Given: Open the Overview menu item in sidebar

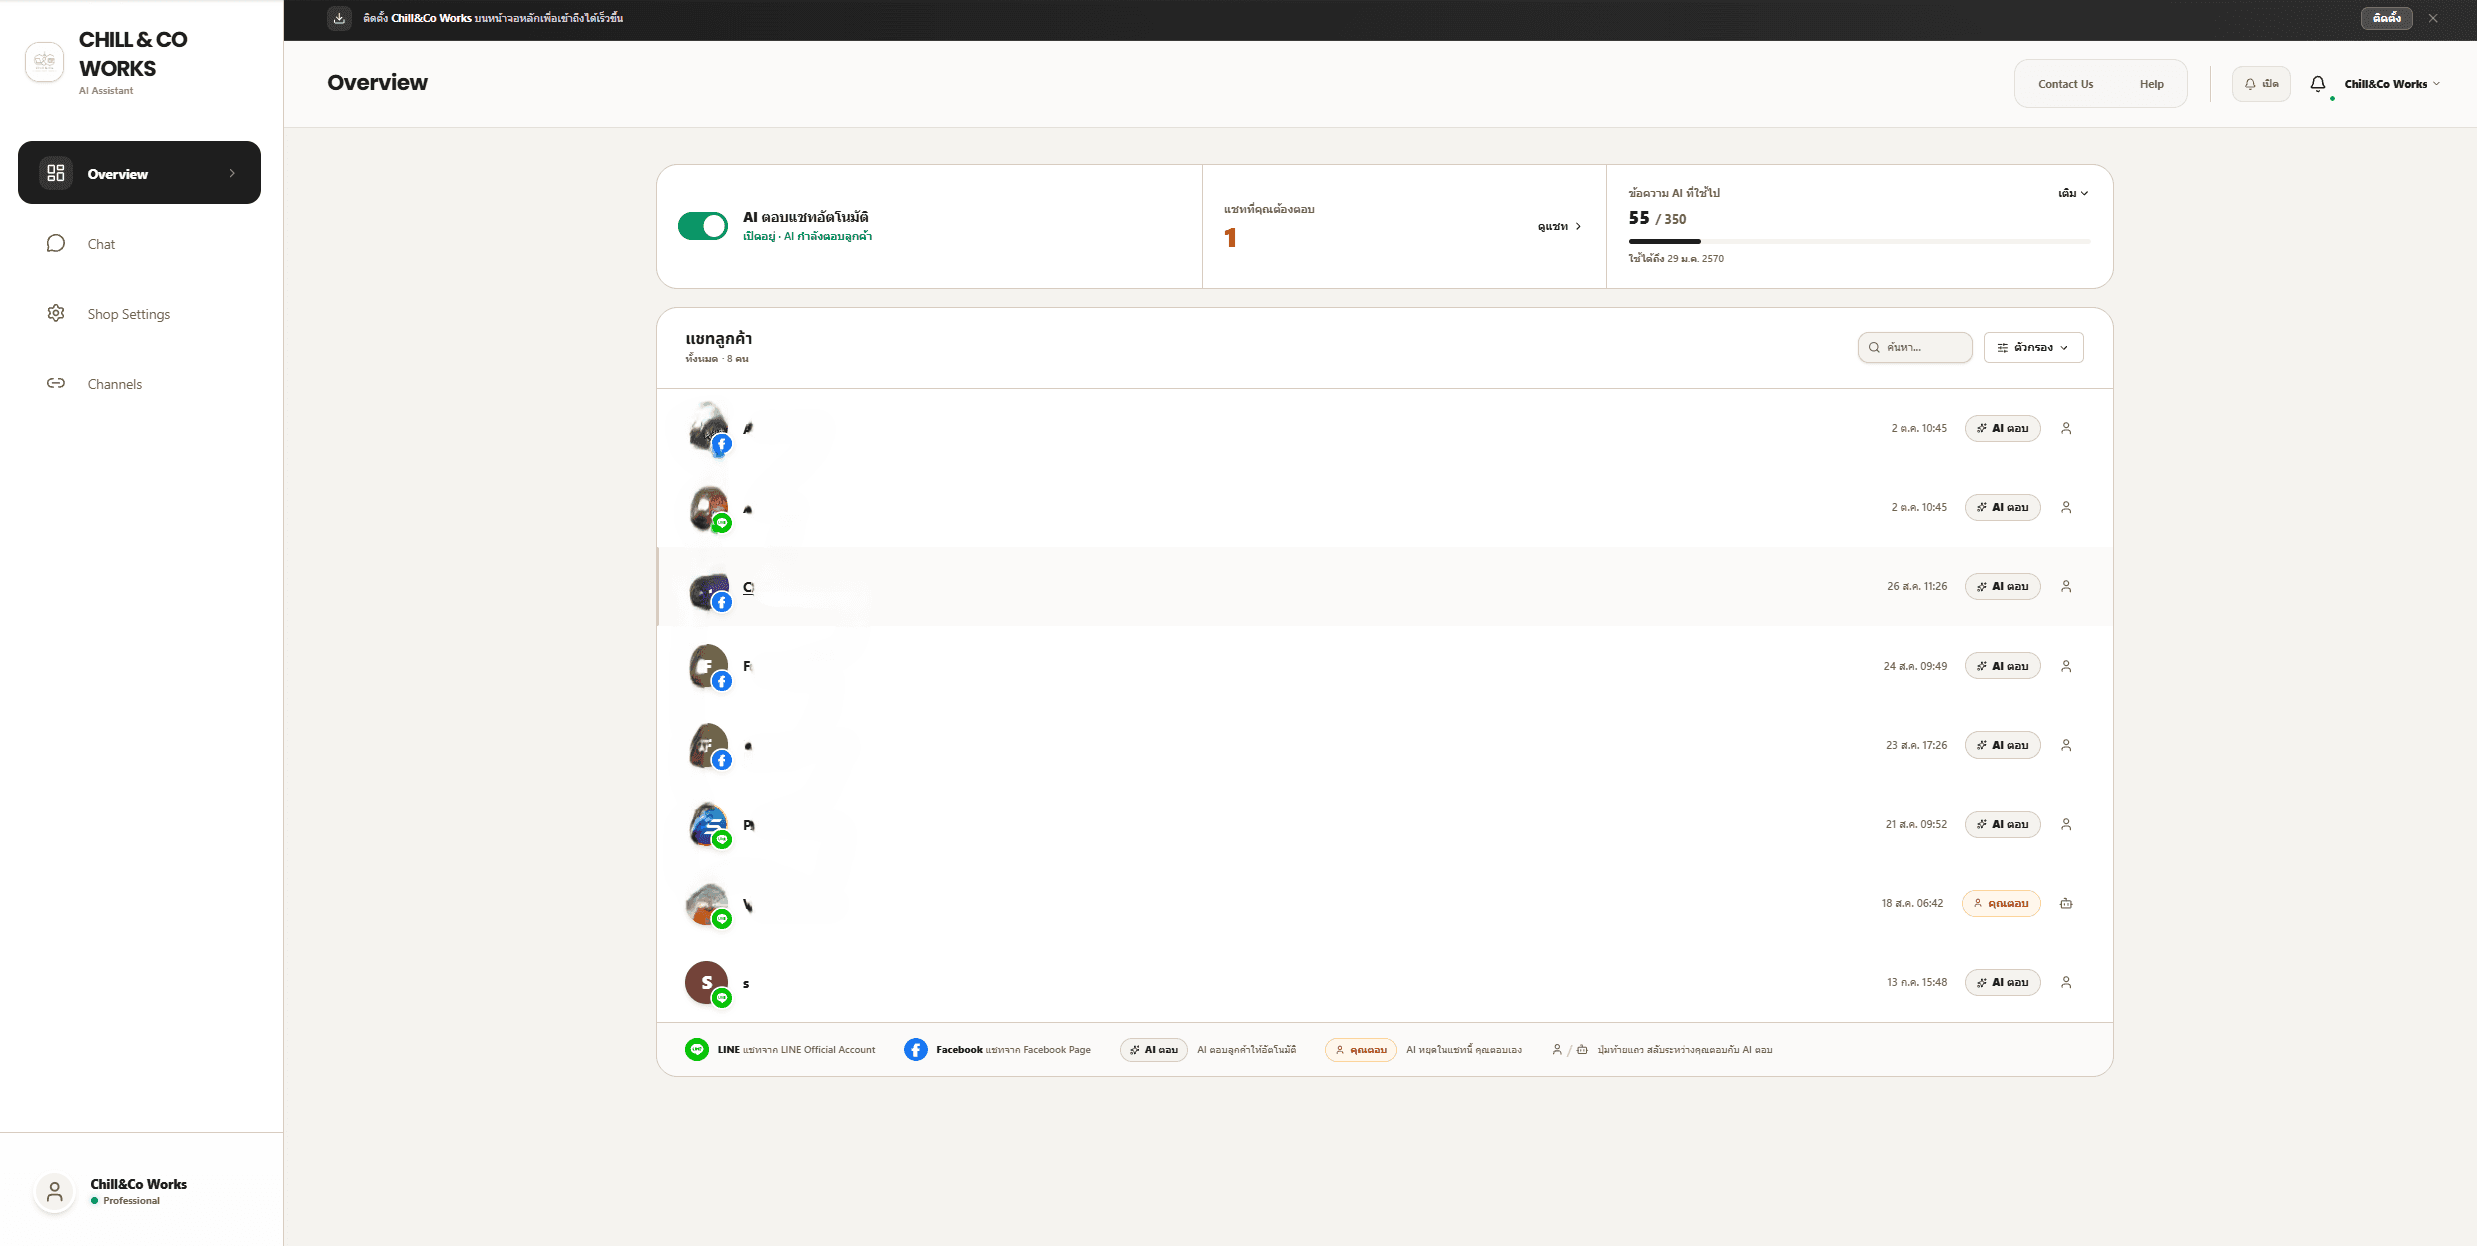Looking at the screenshot, I should pos(139,173).
